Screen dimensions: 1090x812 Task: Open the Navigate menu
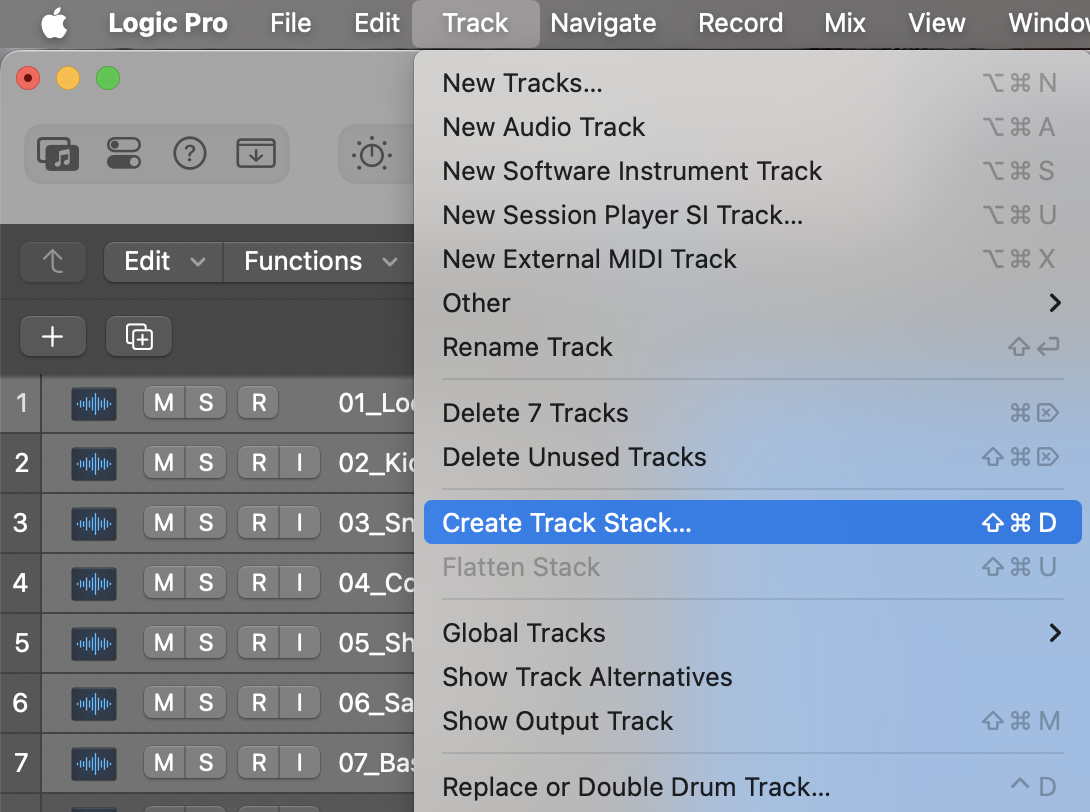coord(603,23)
